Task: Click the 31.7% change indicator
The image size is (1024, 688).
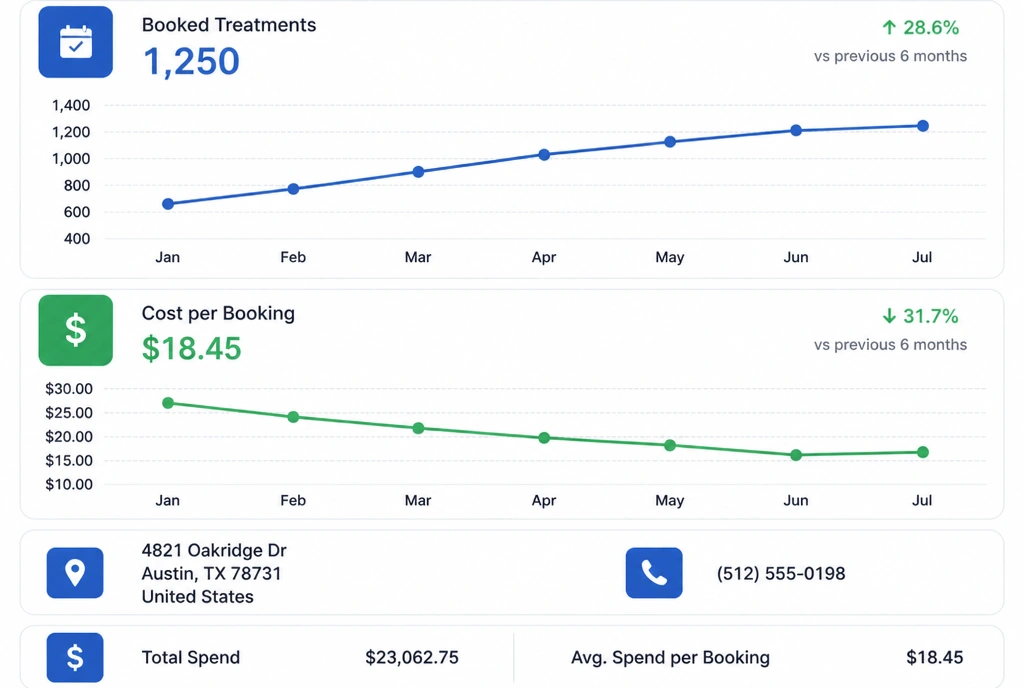Action: click(x=931, y=316)
